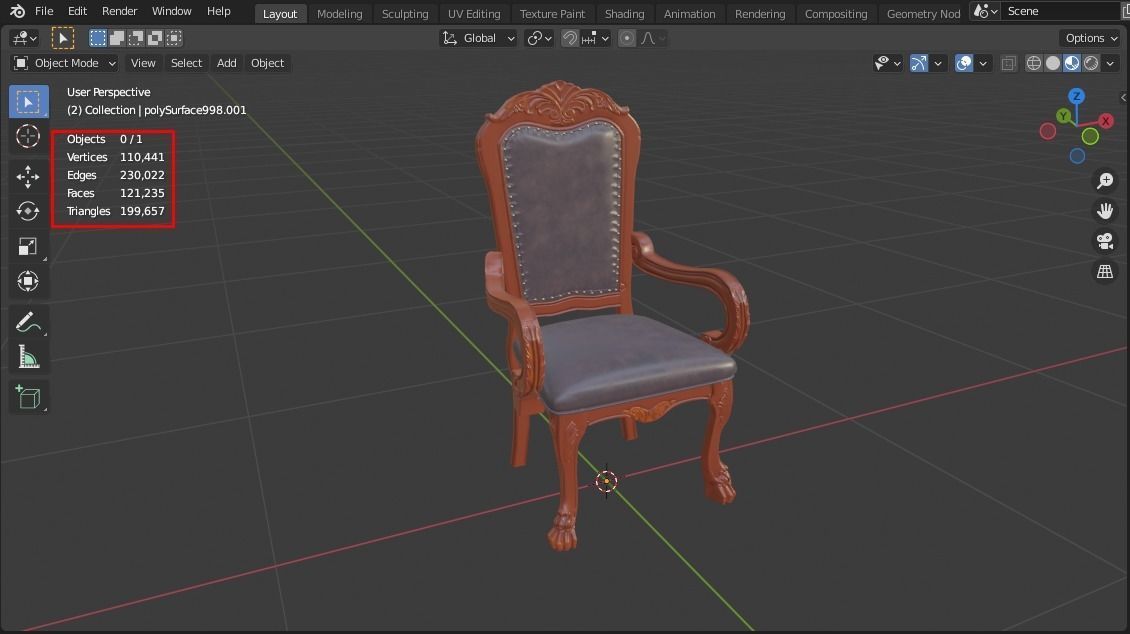Click the X axis on navigation gizmo
Screen dimensions: 1130x634
click(1105, 120)
